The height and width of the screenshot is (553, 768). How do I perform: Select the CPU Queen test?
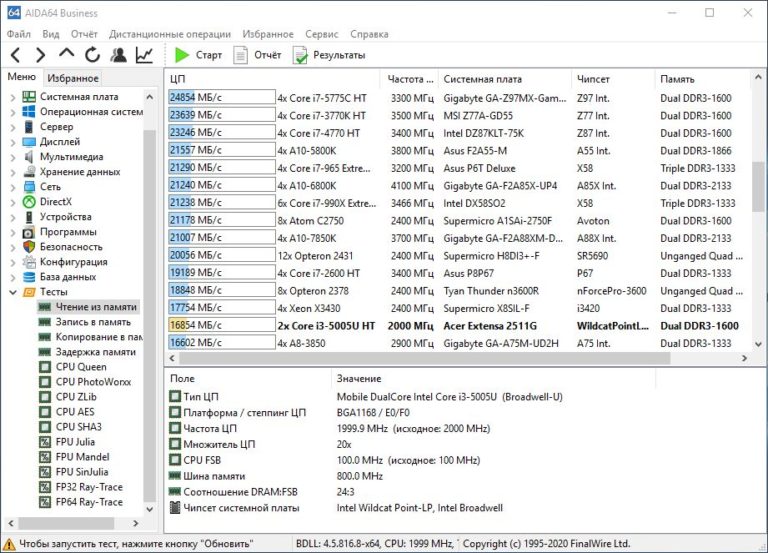click(x=73, y=367)
